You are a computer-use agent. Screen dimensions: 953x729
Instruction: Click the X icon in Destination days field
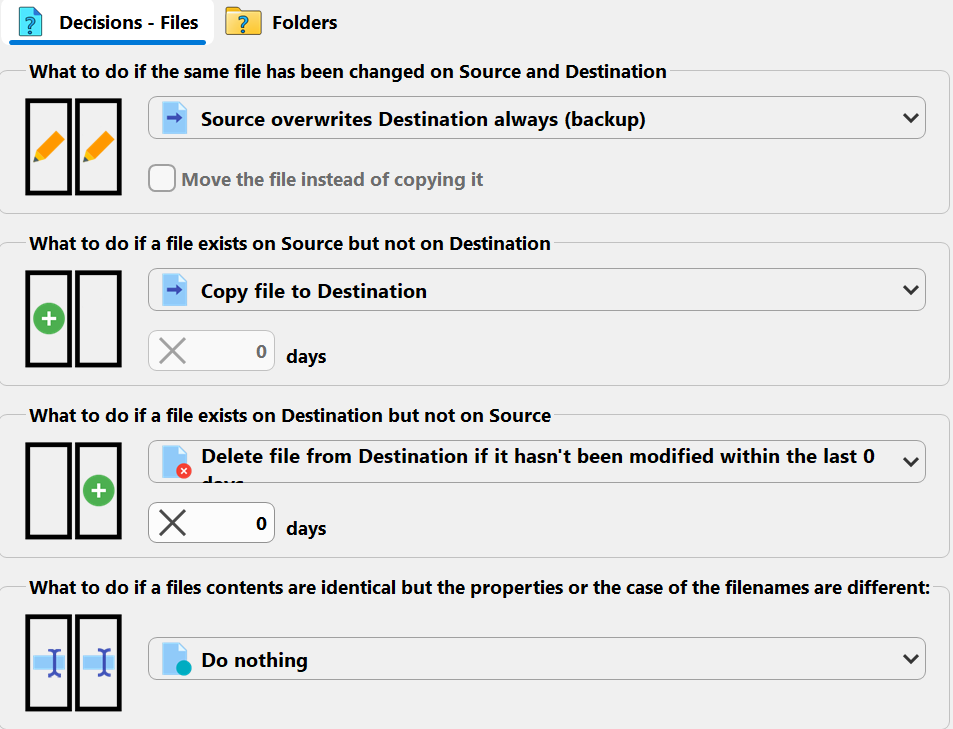tap(173, 524)
